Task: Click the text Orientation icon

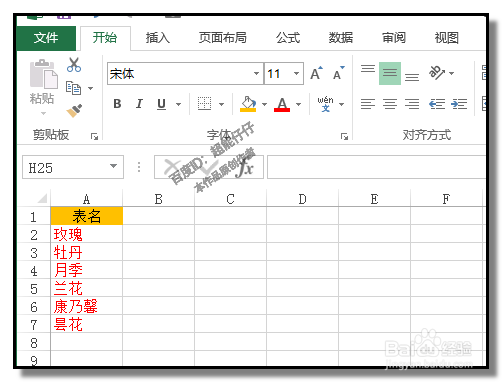Action: pyautogui.click(x=437, y=73)
